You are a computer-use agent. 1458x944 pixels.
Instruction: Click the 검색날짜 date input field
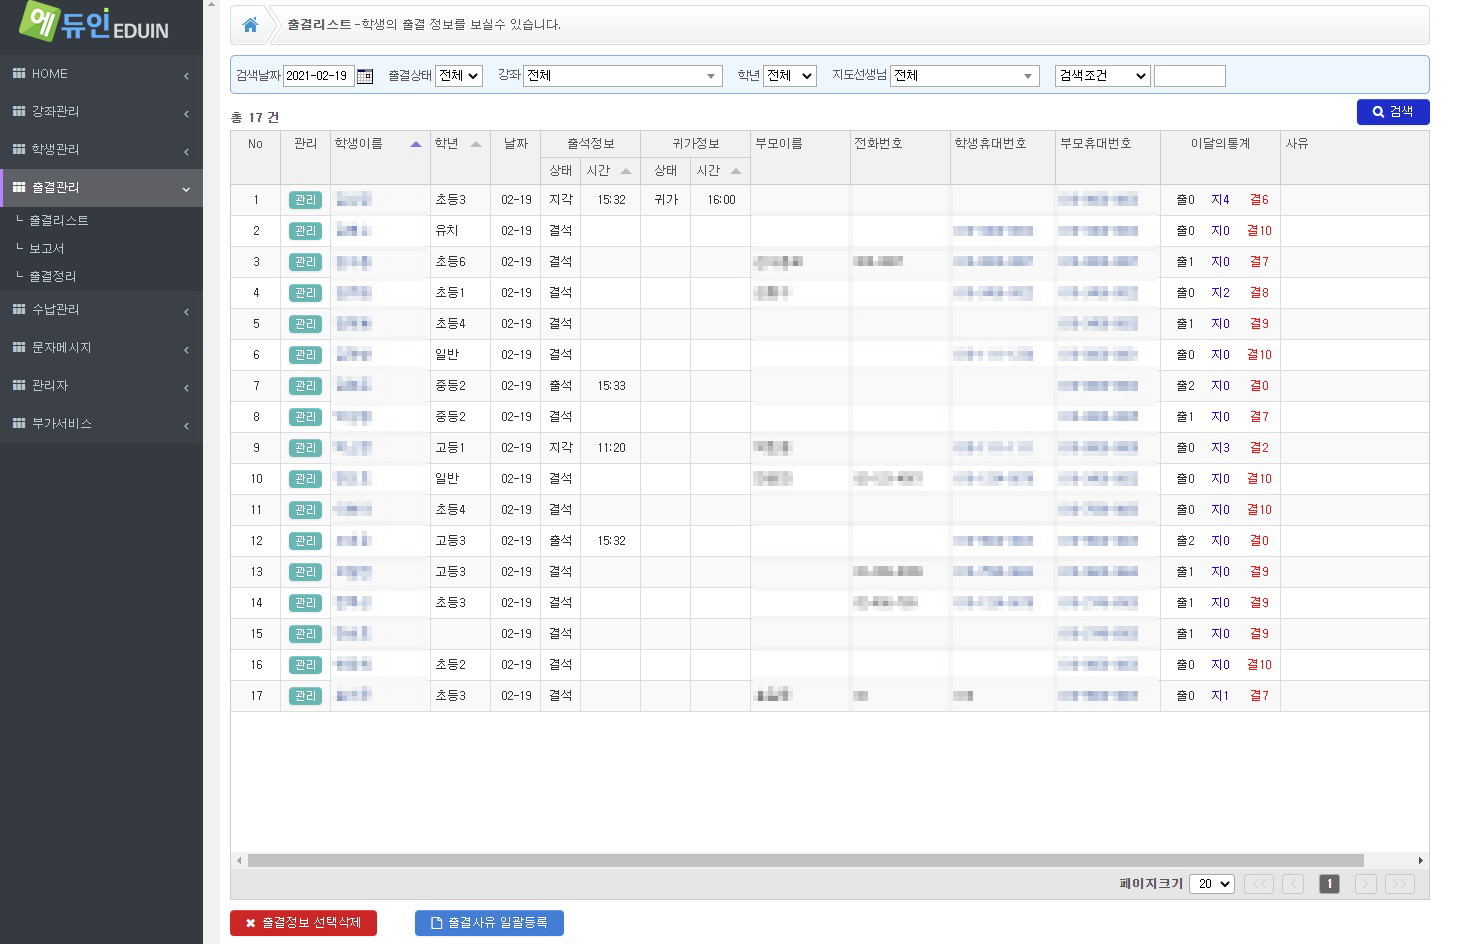click(319, 76)
